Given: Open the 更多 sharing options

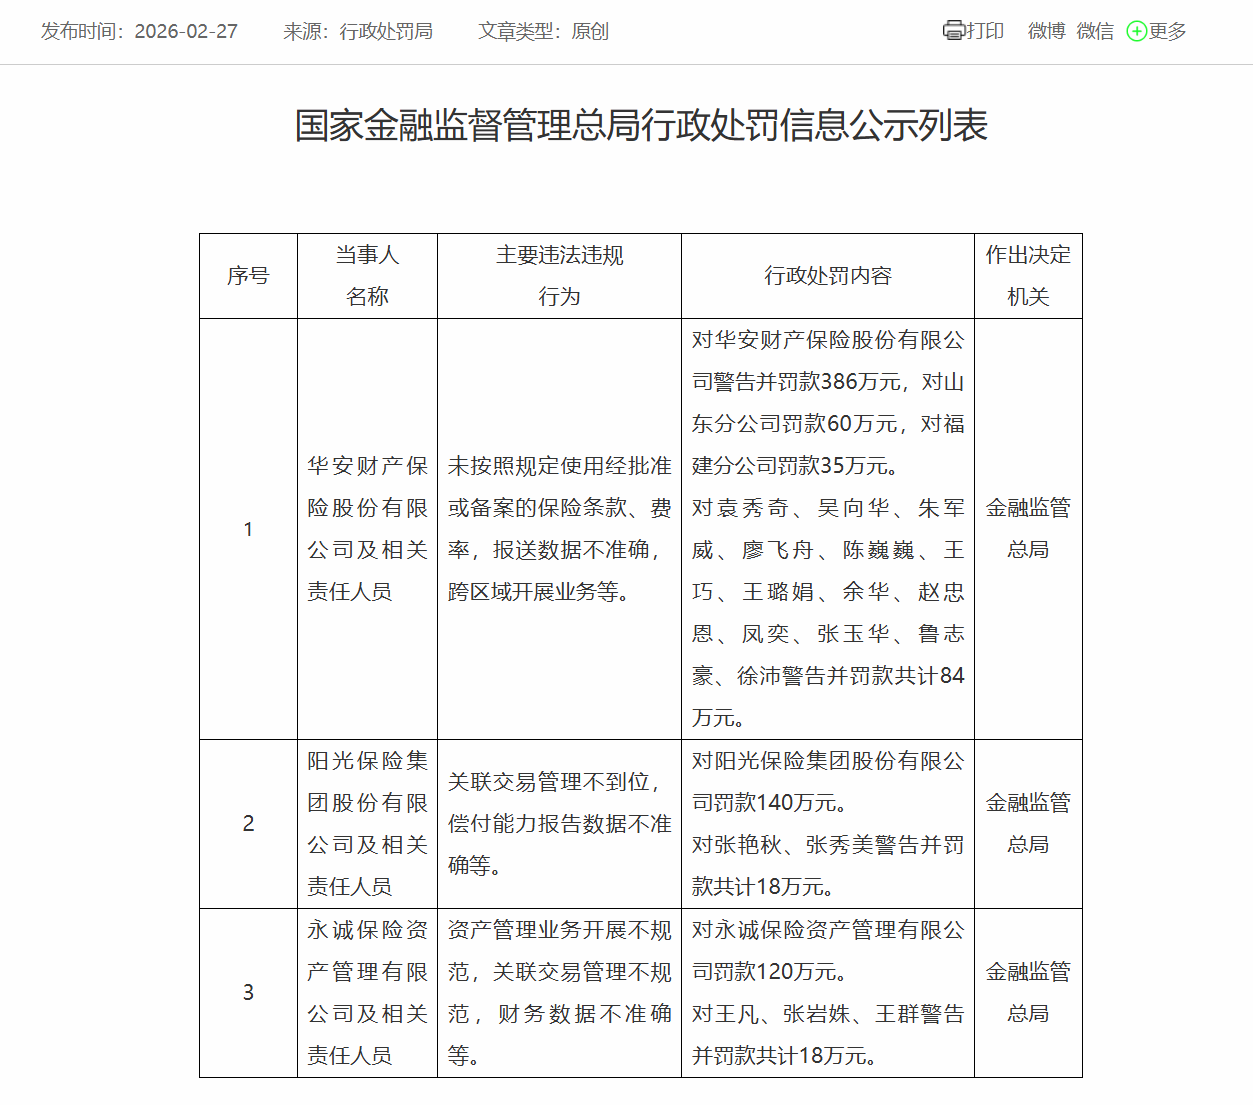Looking at the screenshot, I should click(1167, 31).
